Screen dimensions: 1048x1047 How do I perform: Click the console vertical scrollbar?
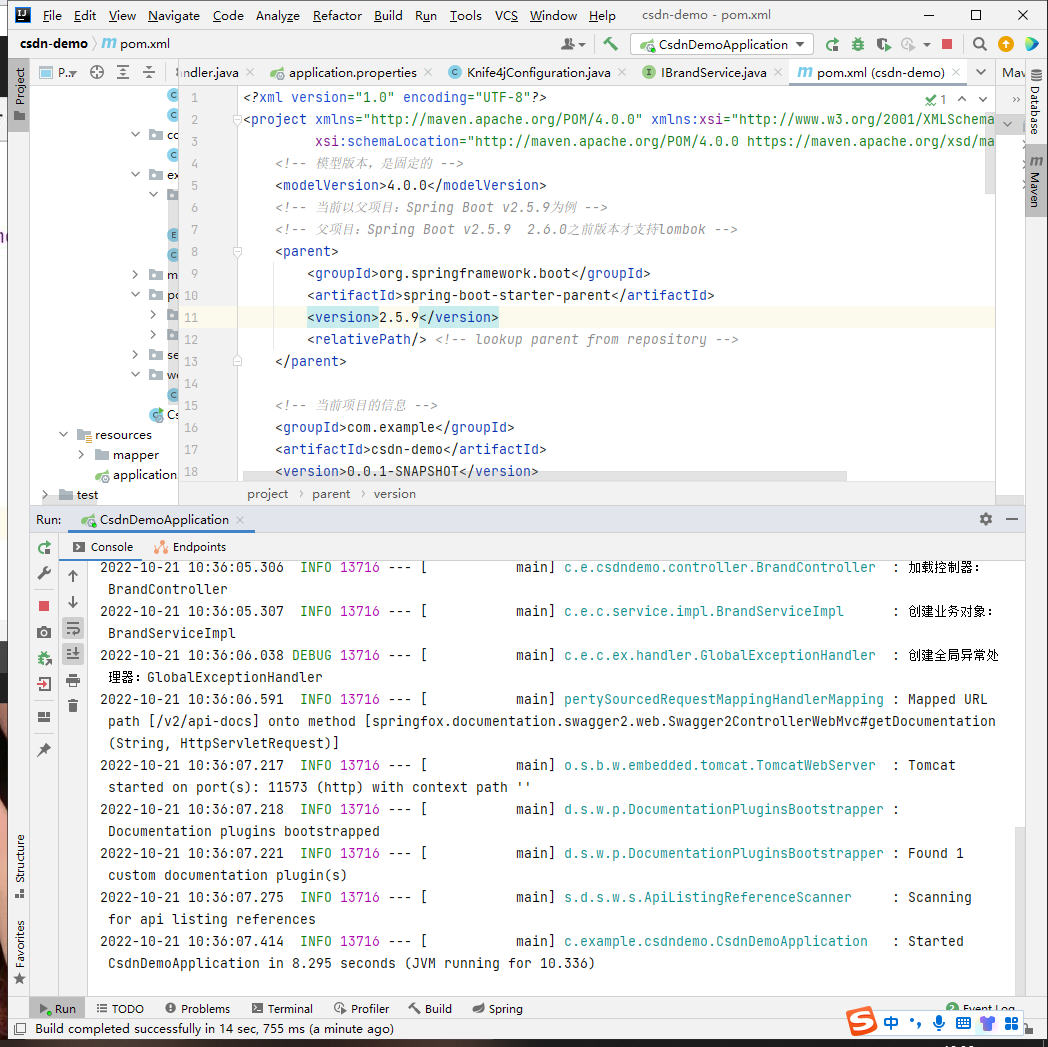pyautogui.click(x=1019, y=909)
